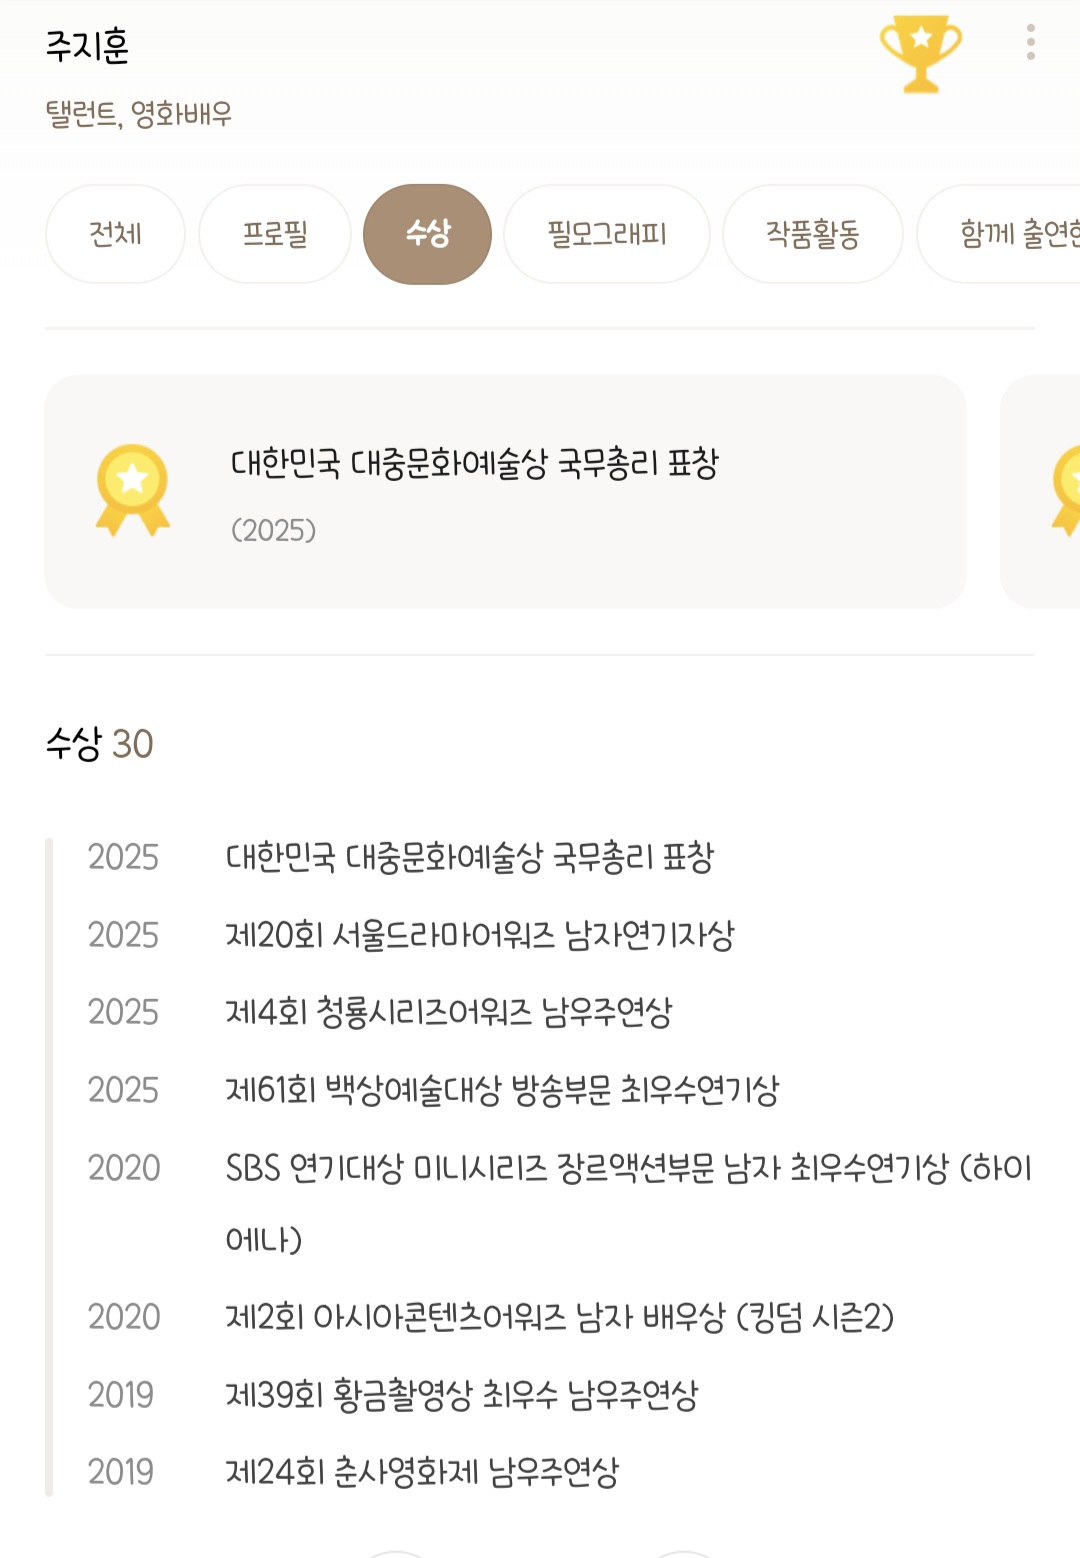The width and height of the screenshot is (1080, 1558).
Task: Open 제61회 백상예술대상 최우수연기상 entry
Action: click(x=502, y=1090)
